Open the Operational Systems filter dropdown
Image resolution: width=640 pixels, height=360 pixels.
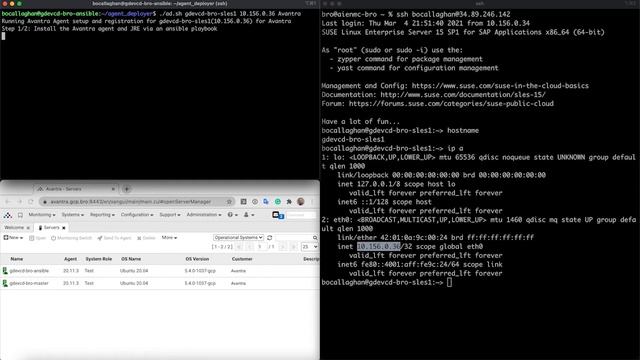(238, 238)
